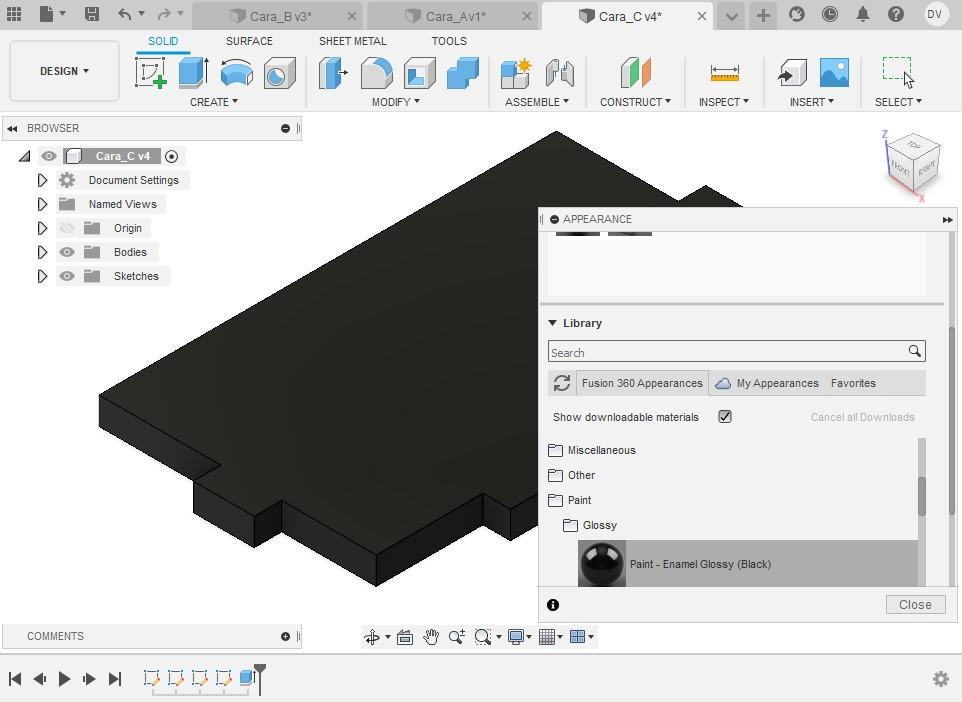Viewport: 962px width, 702px height.
Task: Toggle visibility of the Cara_C v4 component
Action: (x=48, y=156)
